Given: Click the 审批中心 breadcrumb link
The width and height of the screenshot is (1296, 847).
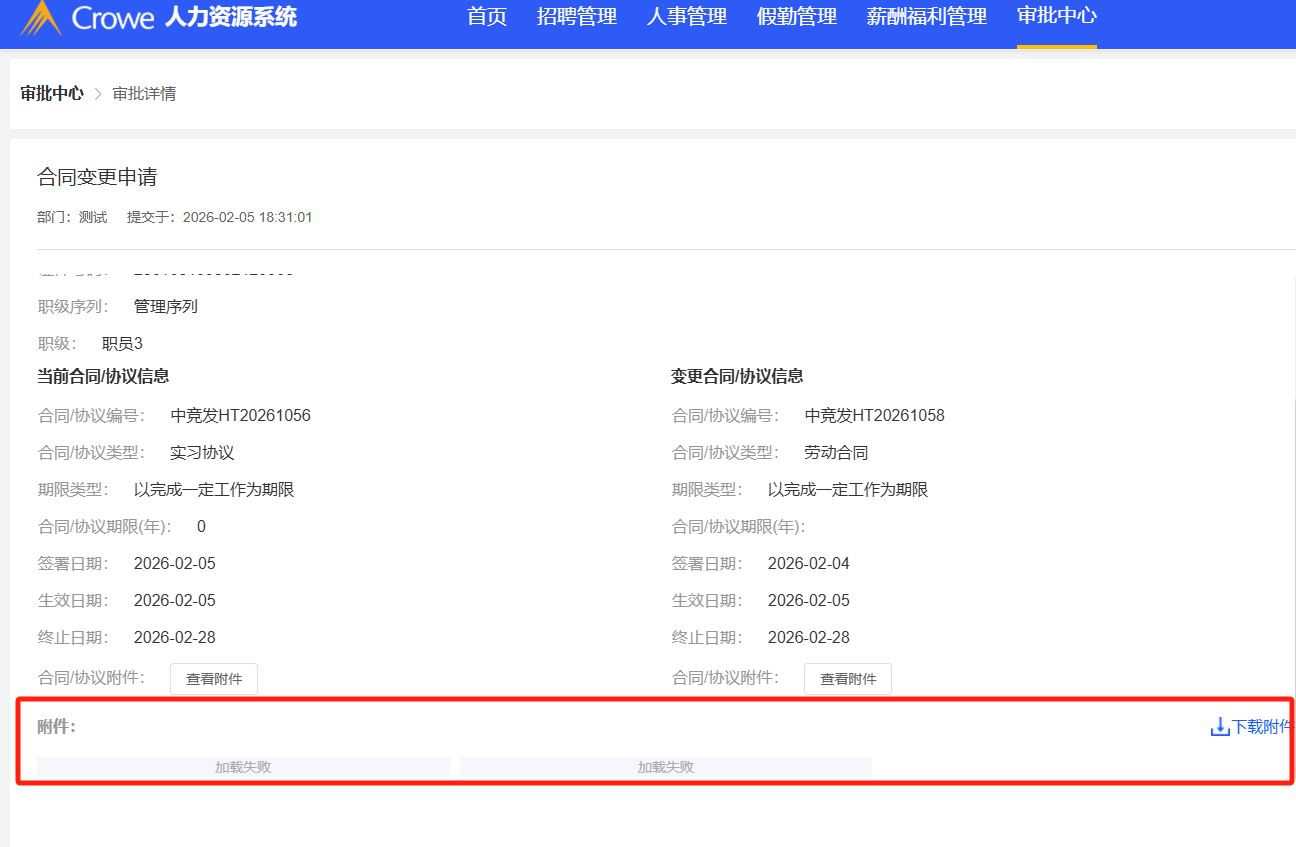Looking at the screenshot, I should [52, 94].
